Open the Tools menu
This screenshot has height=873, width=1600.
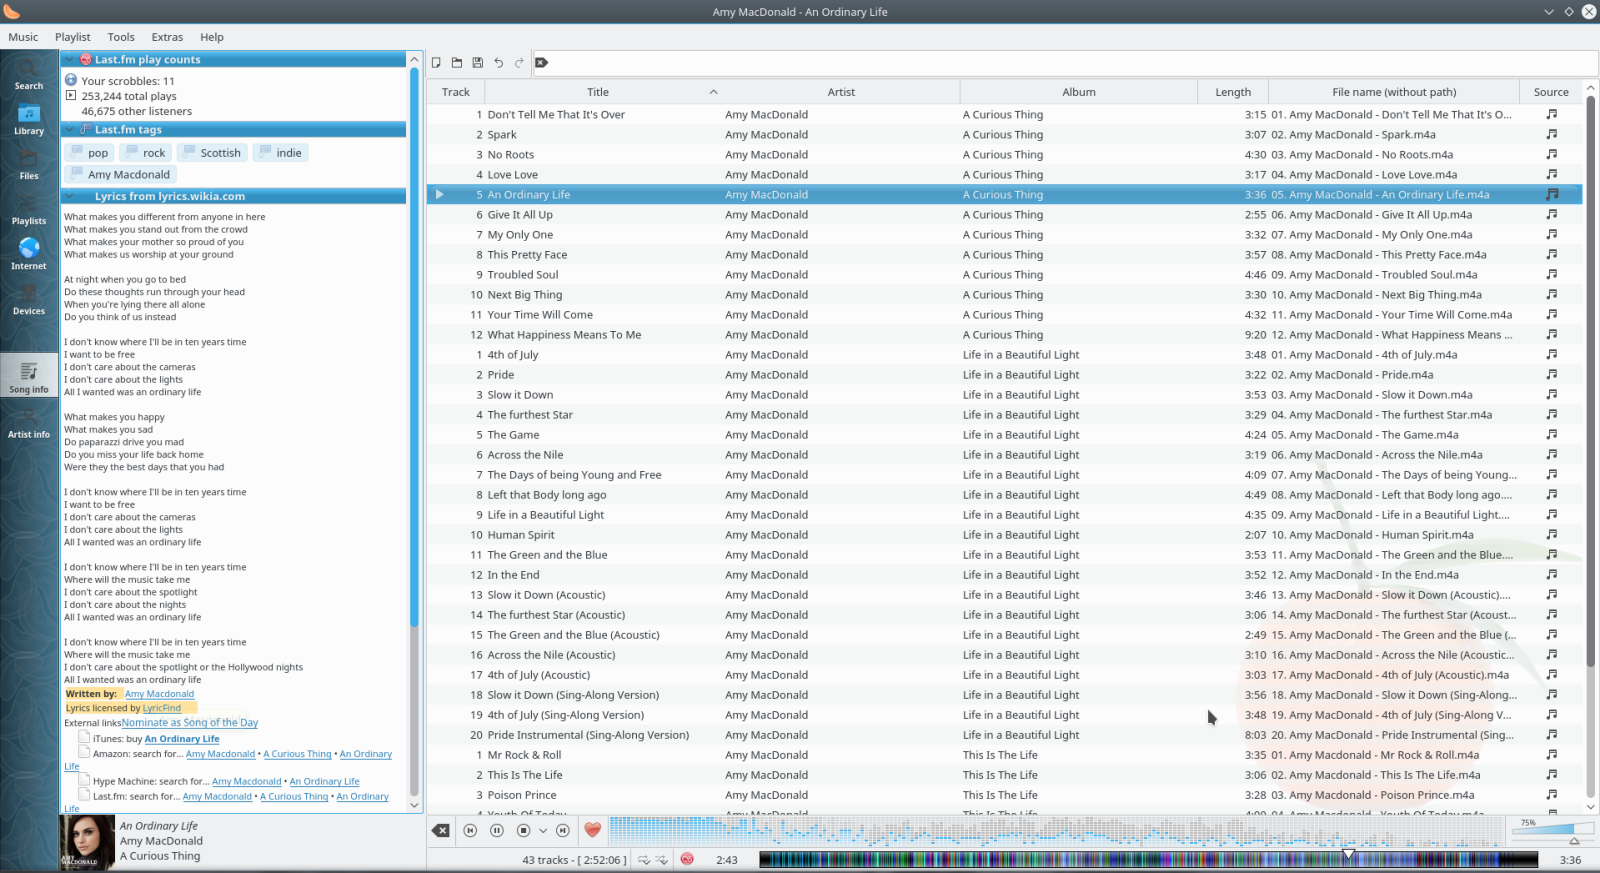click(x=121, y=37)
